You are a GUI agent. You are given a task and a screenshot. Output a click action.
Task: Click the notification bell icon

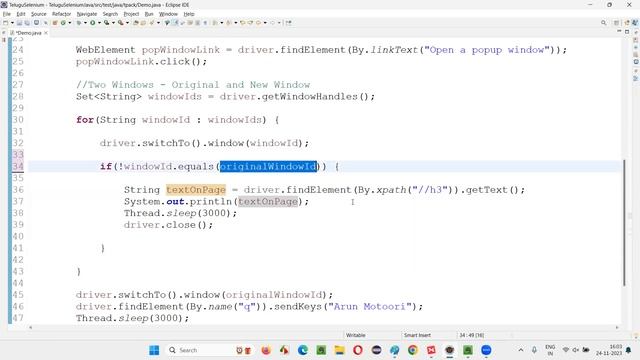click(x=629, y=350)
